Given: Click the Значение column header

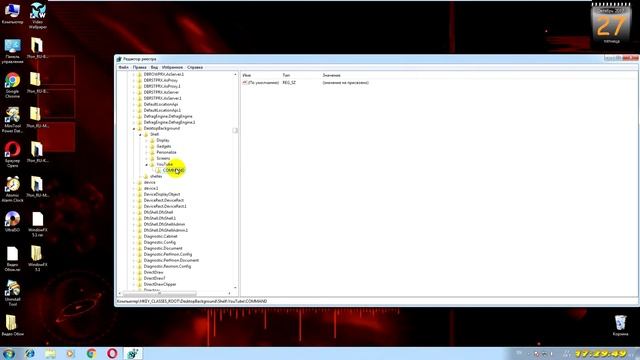Looking at the screenshot, I should [x=331, y=76].
